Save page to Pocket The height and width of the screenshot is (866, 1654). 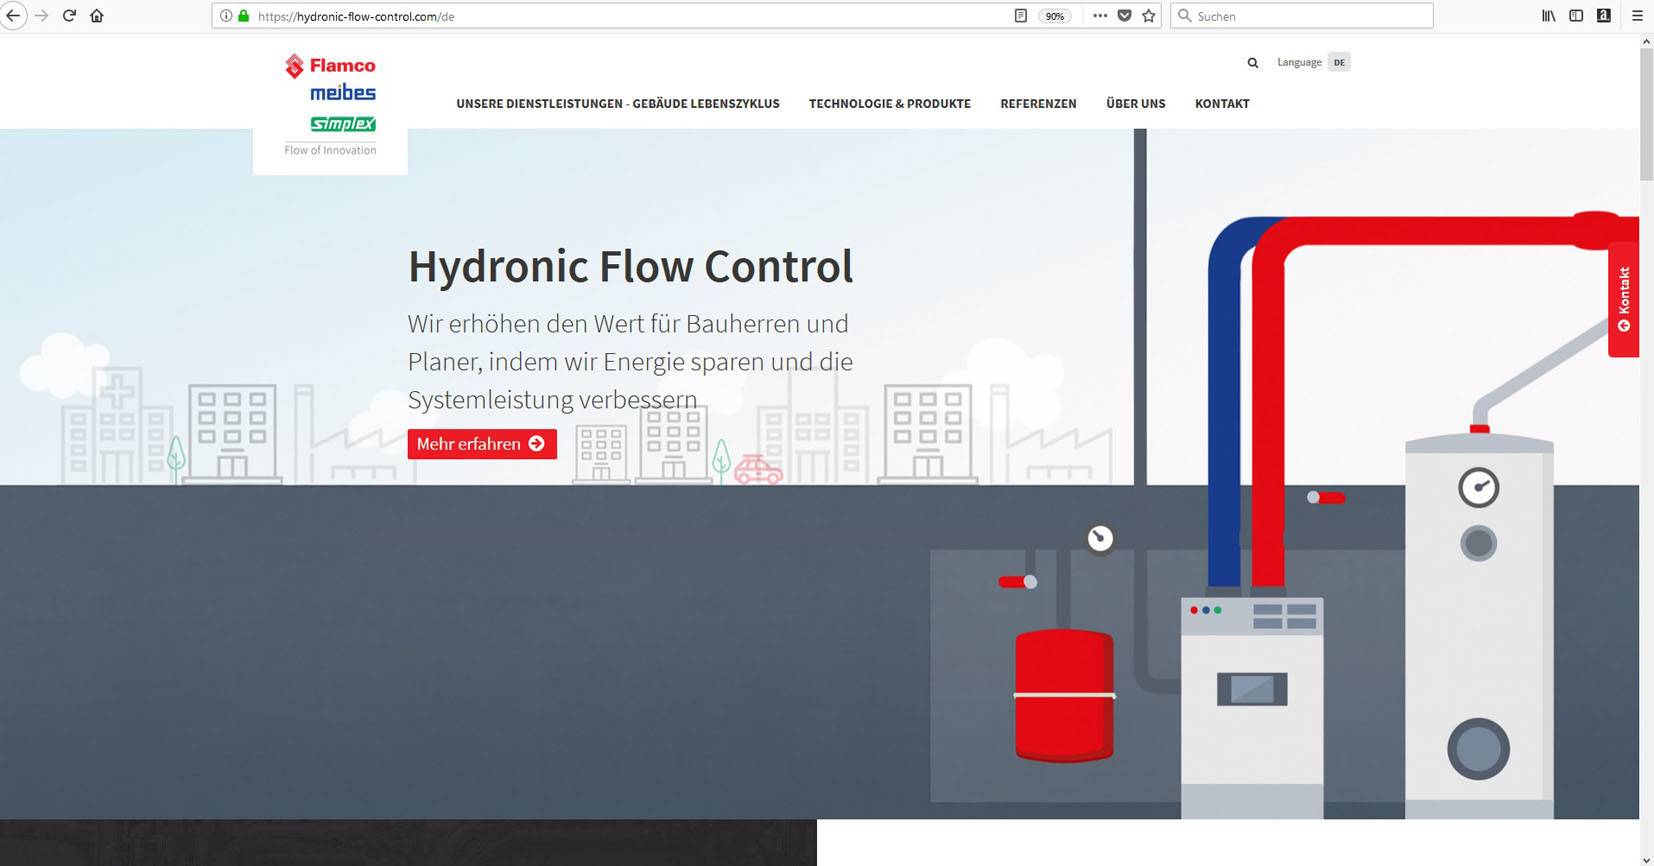(1125, 16)
